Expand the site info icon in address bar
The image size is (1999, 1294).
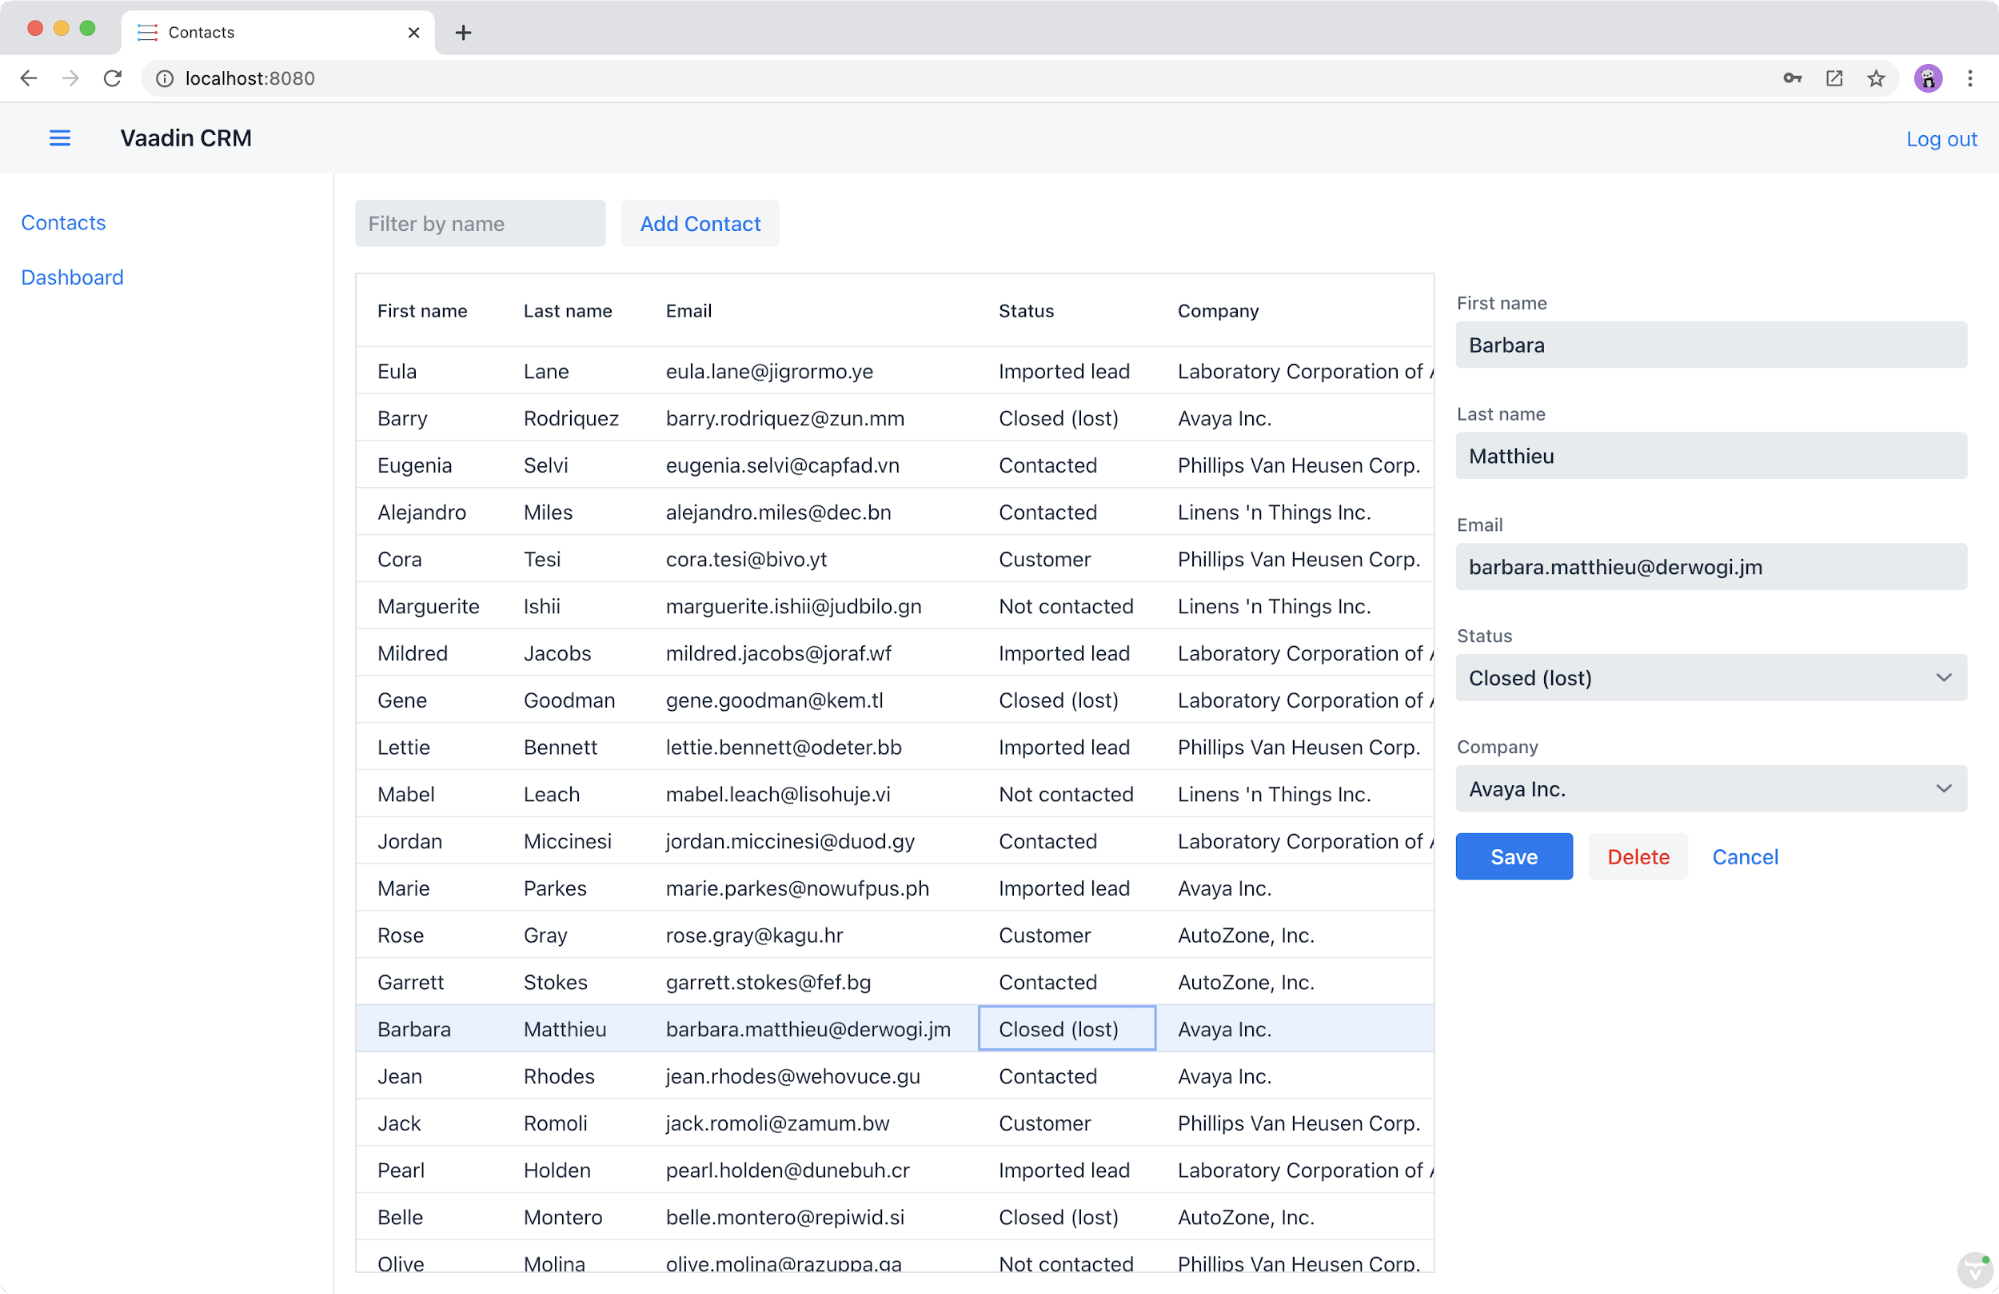(164, 78)
